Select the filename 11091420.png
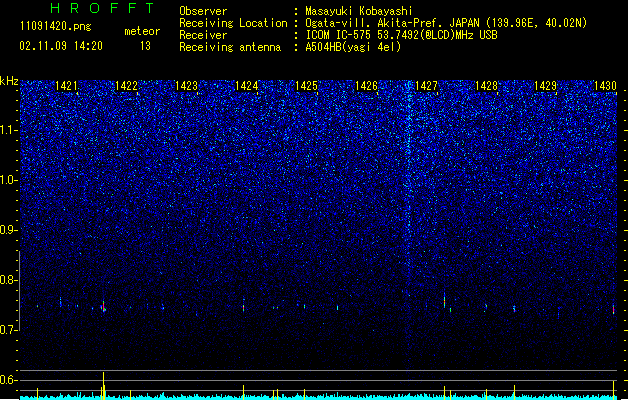 tap(56, 27)
